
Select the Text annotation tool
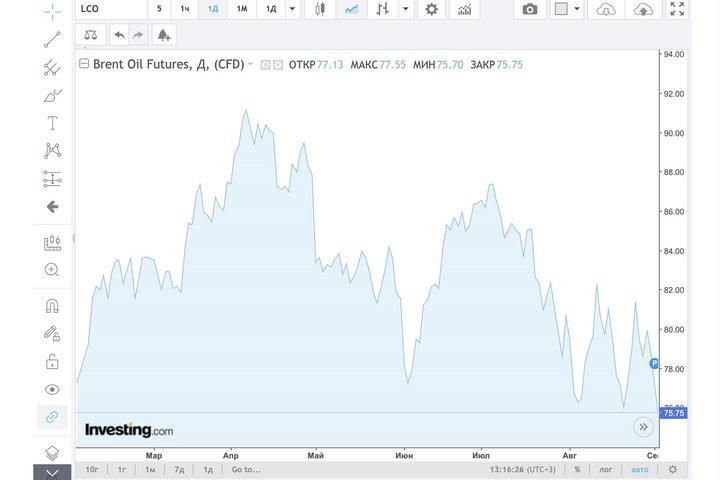coord(52,123)
